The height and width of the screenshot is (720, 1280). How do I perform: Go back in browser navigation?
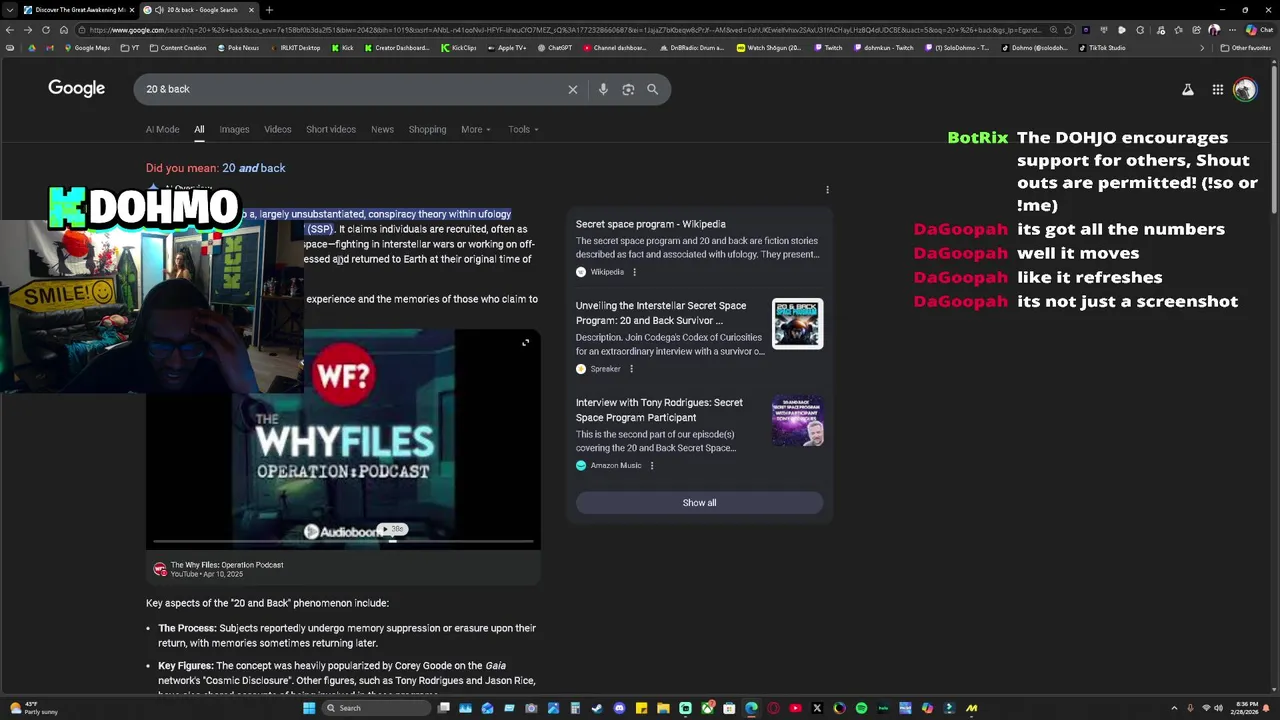(x=10, y=30)
